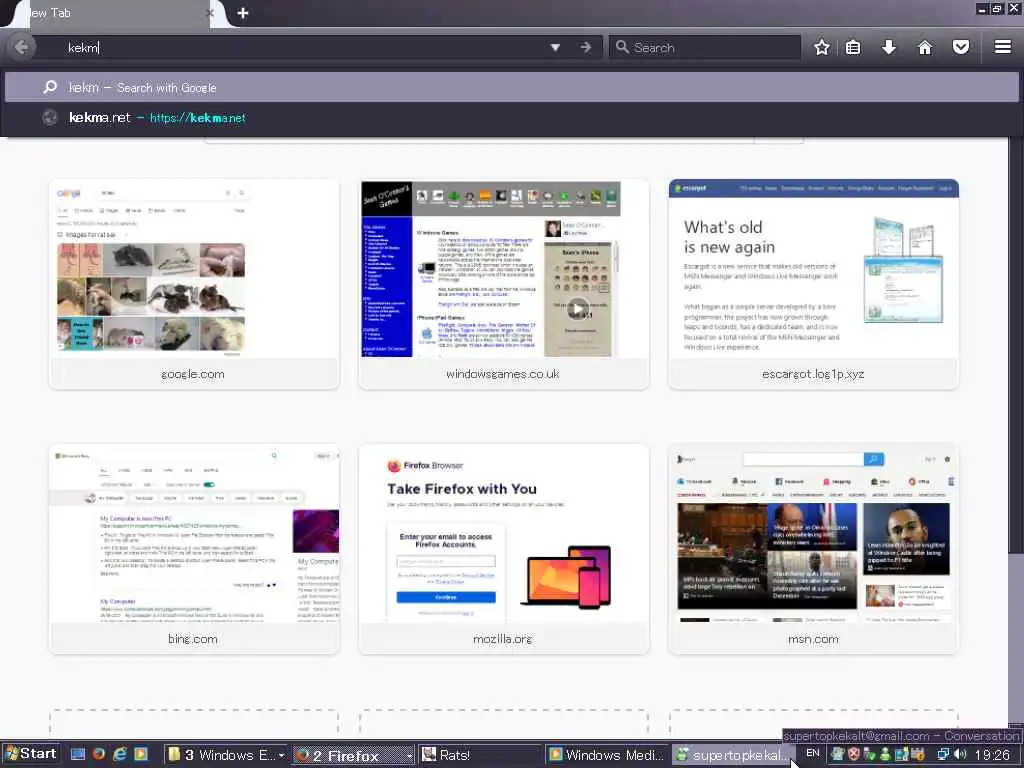This screenshot has height=768, width=1024.
Task: Click the taskbar clock showing 19:26
Action: (x=992, y=755)
